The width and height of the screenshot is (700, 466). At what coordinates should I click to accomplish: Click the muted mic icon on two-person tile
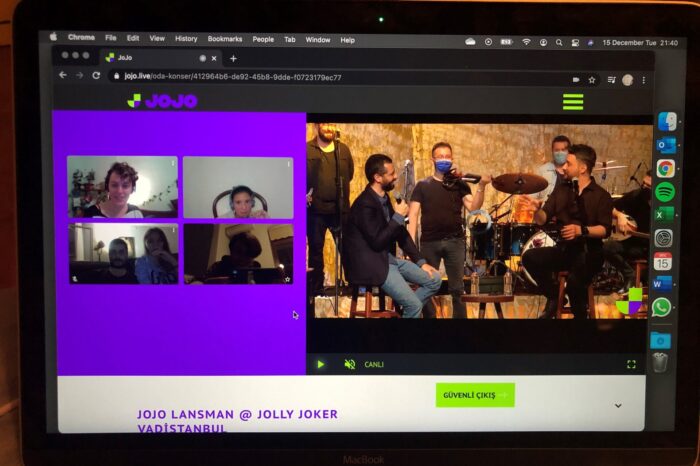(75, 279)
